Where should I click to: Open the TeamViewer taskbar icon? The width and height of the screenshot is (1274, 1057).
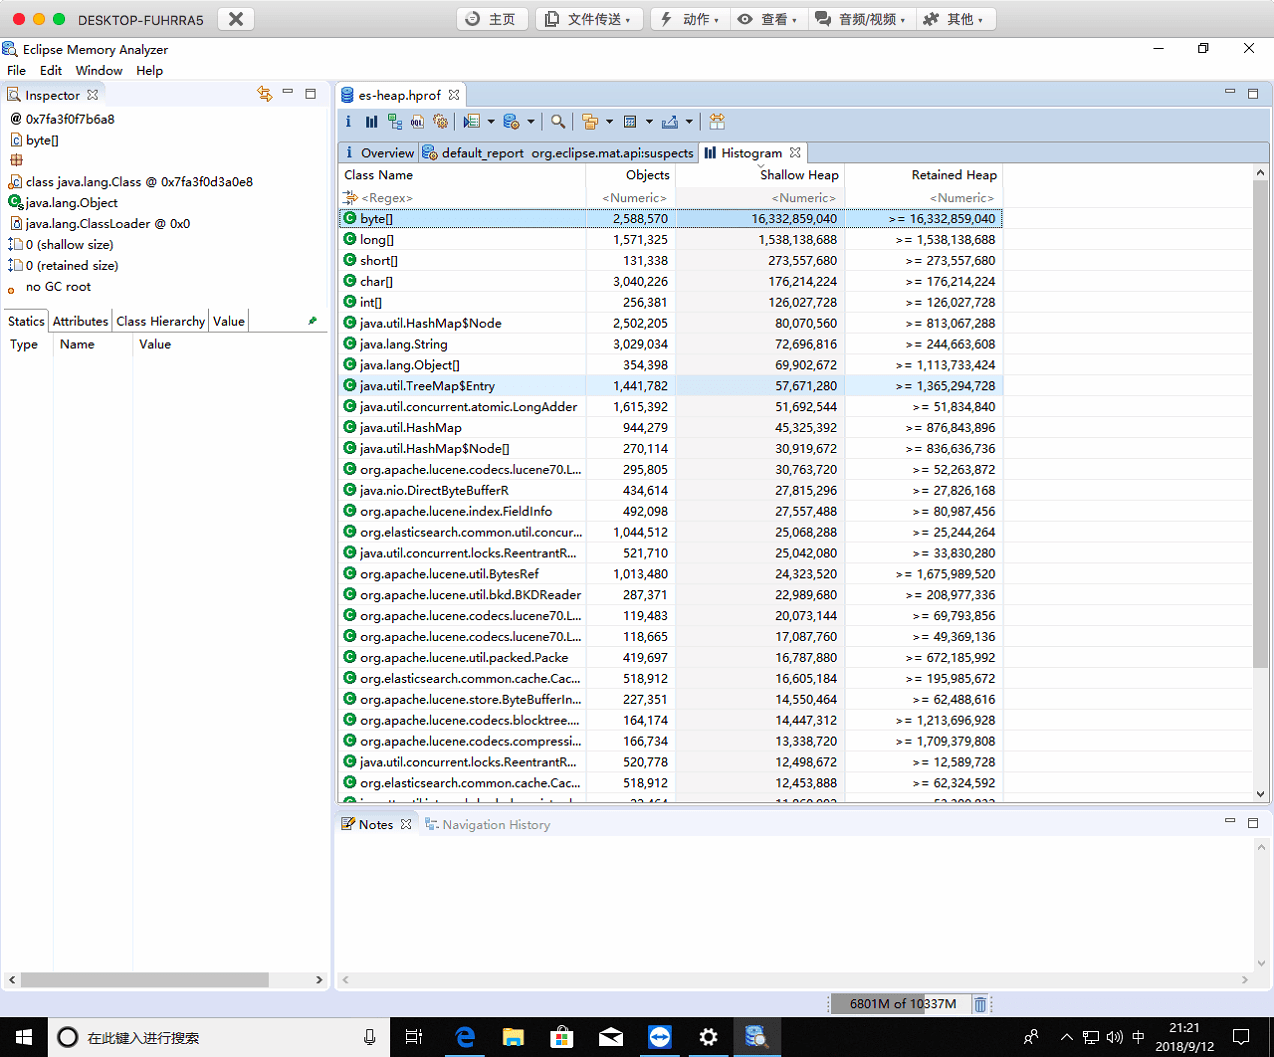659,1037
